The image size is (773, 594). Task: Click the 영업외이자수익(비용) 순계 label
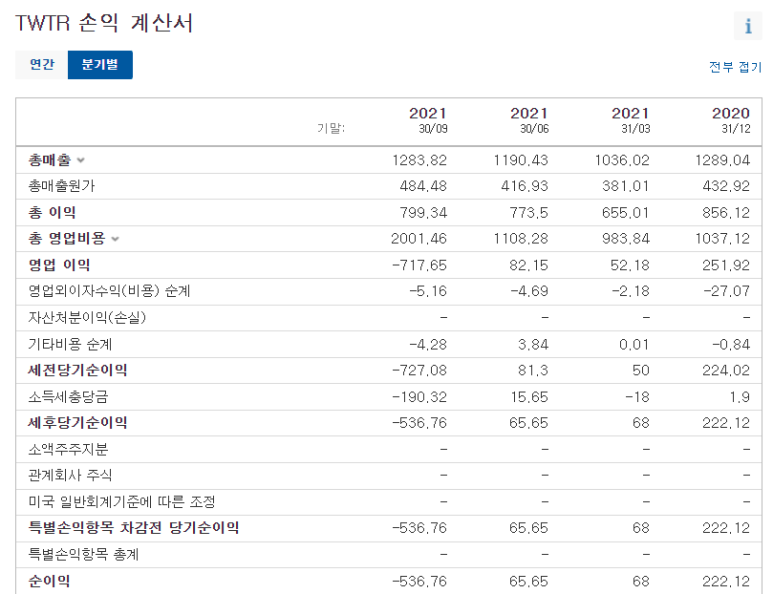(x=109, y=291)
